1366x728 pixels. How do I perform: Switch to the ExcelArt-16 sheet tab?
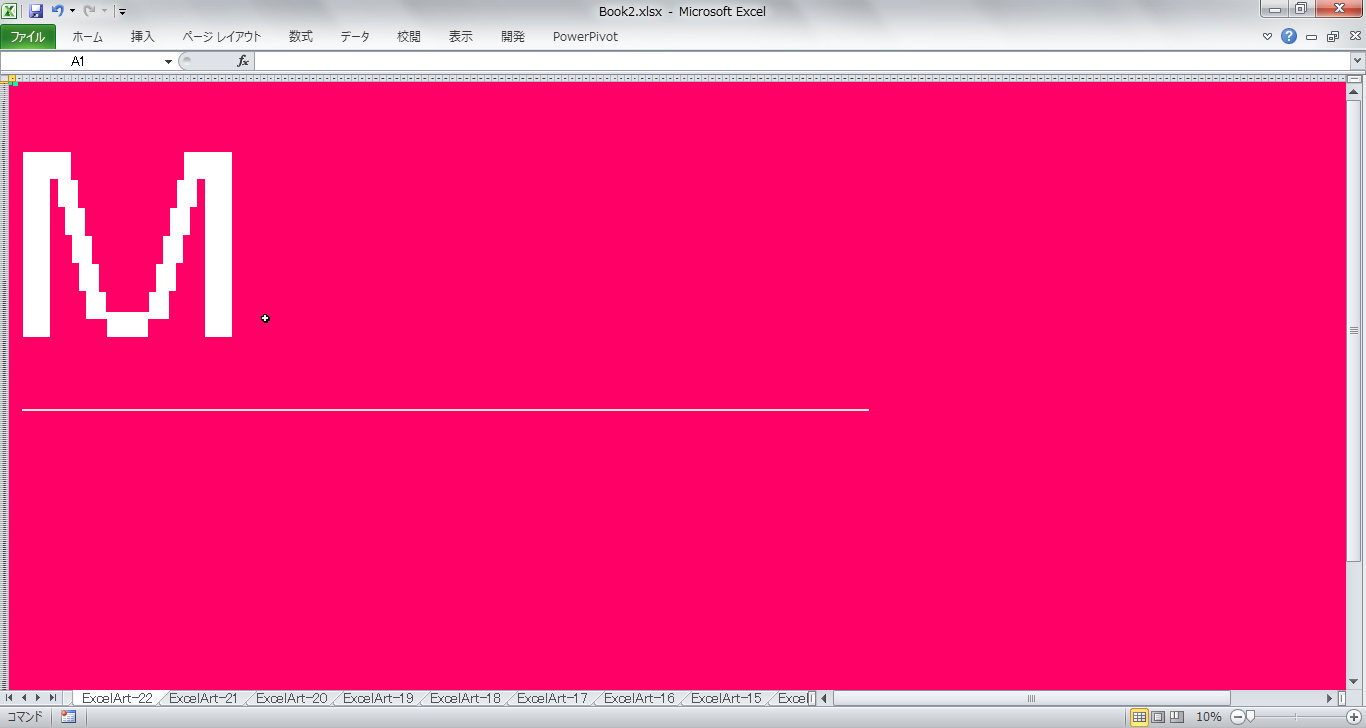[x=639, y=698]
